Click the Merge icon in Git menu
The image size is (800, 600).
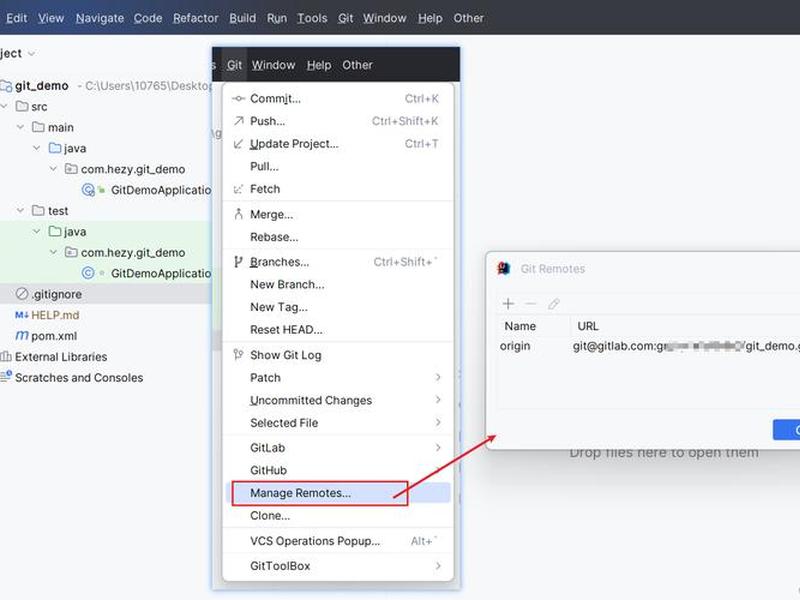[x=238, y=214]
